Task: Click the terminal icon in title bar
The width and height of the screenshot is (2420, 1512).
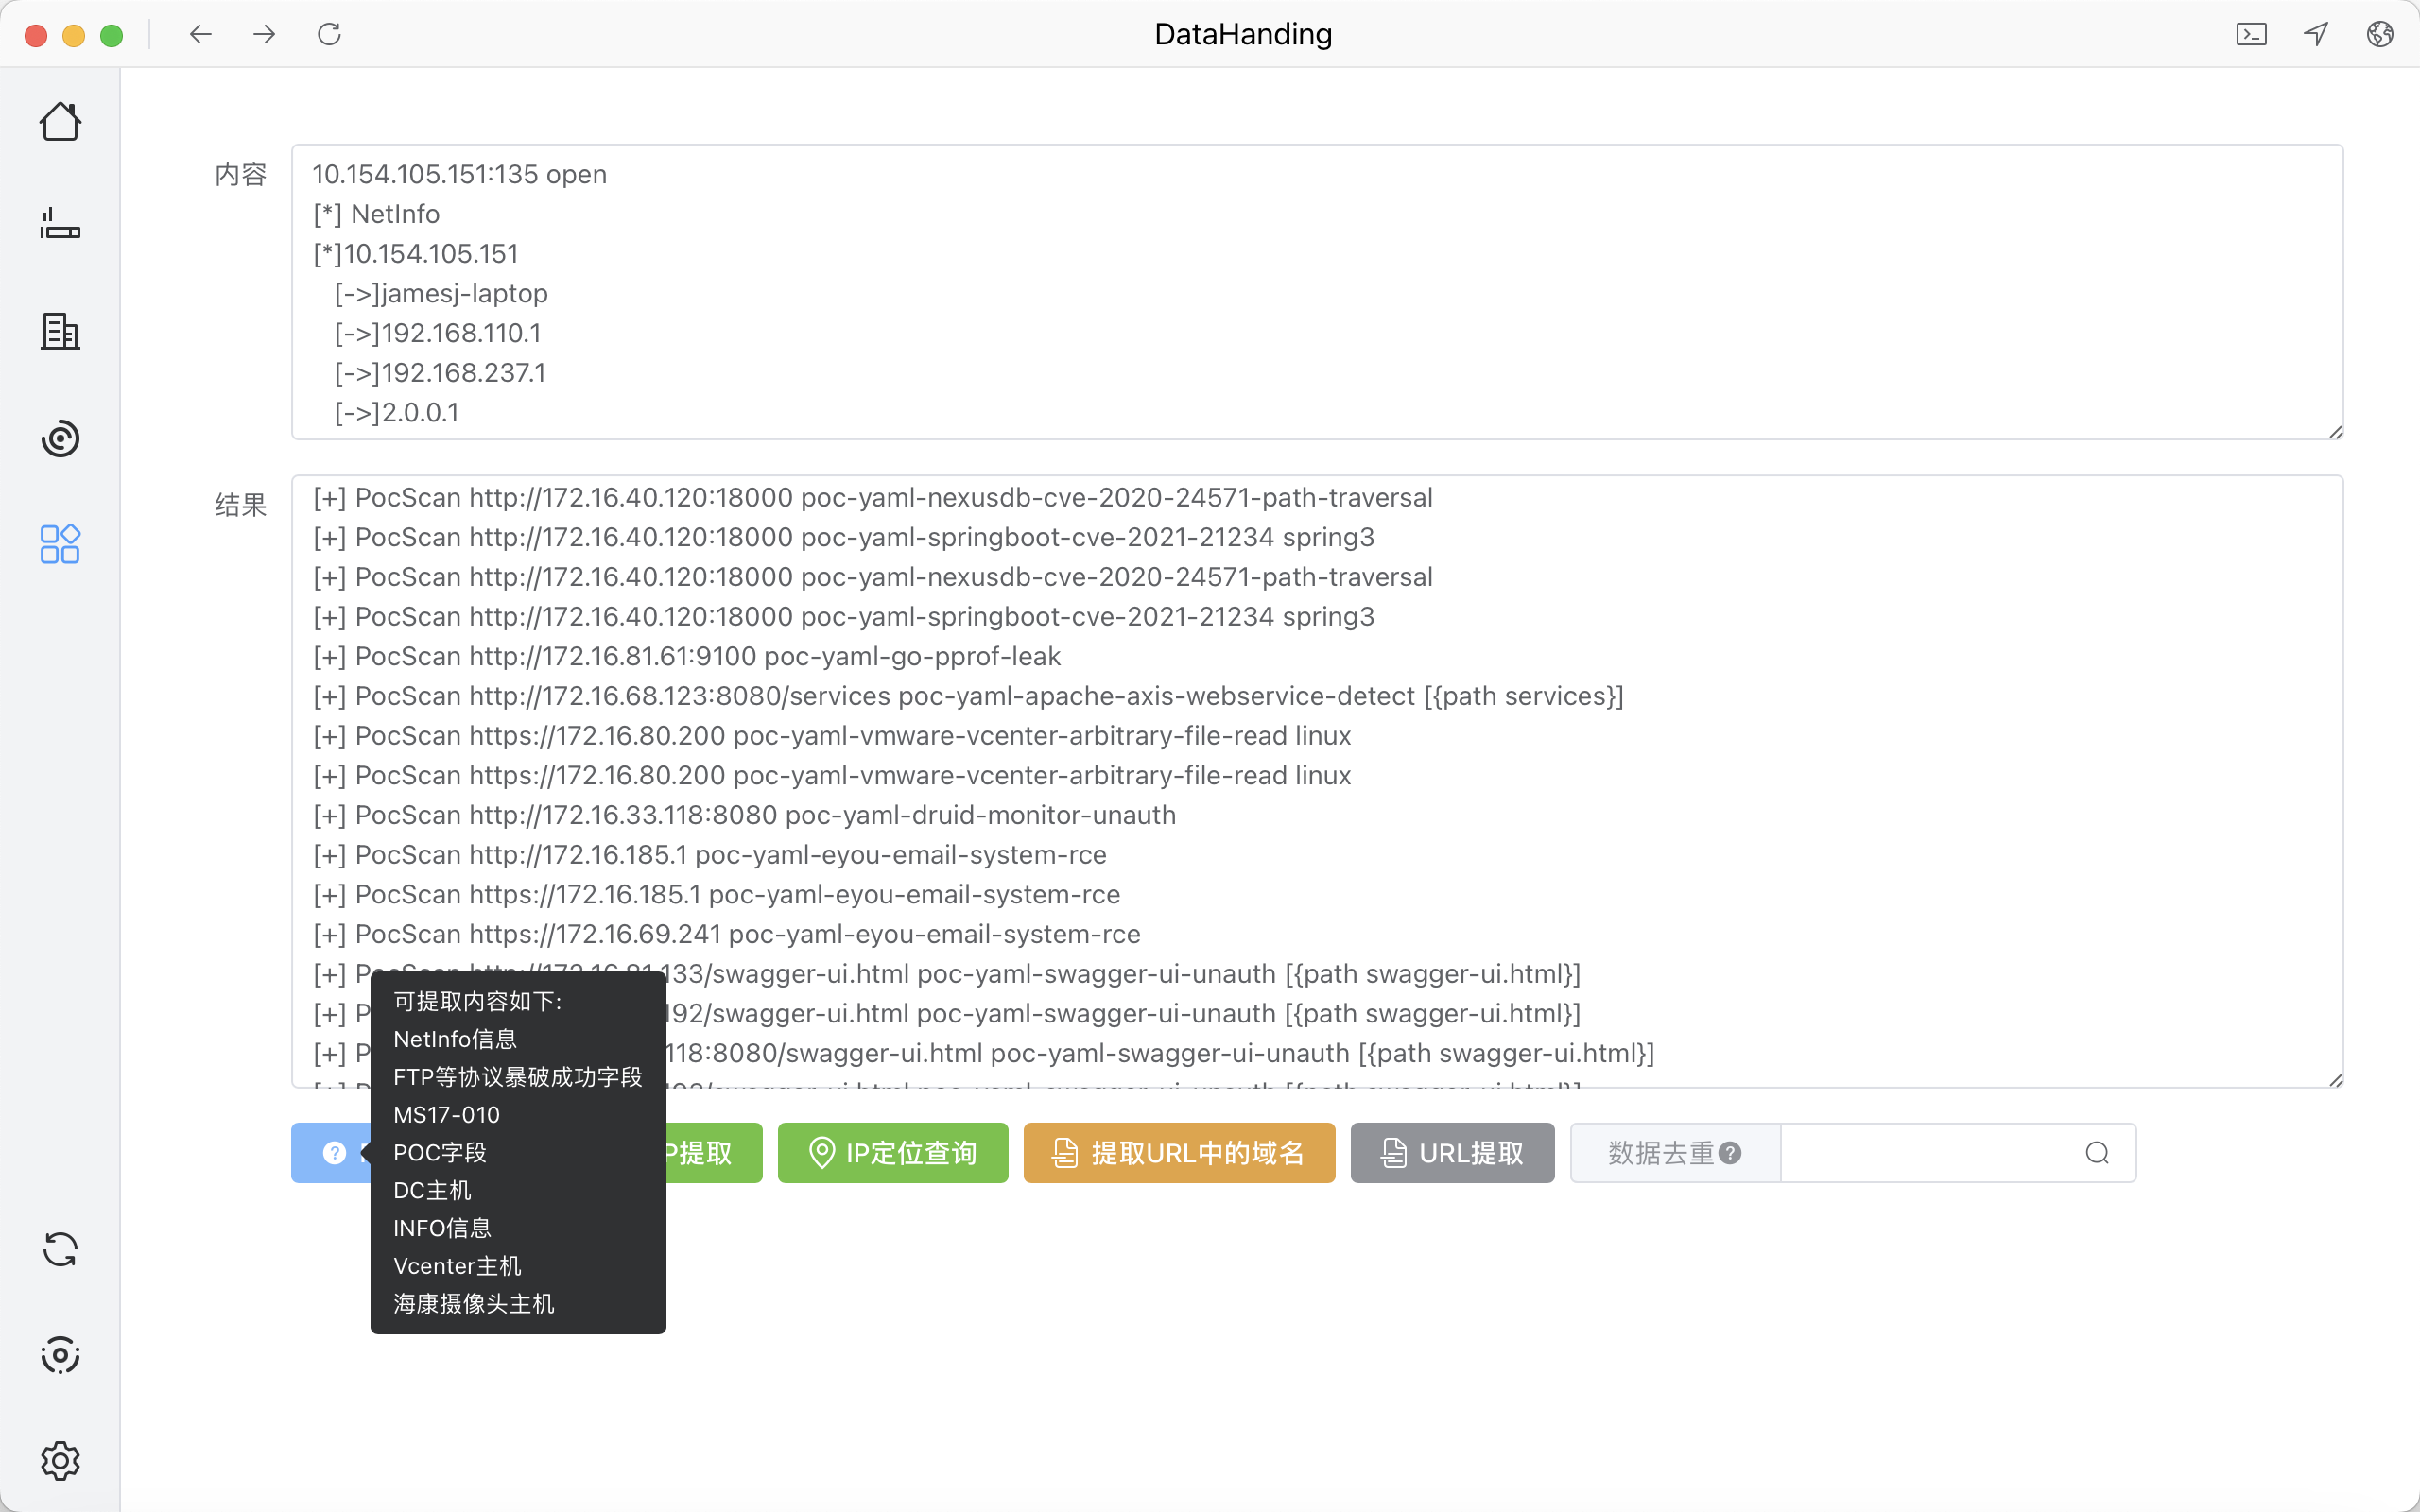Action: [x=2251, y=35]
